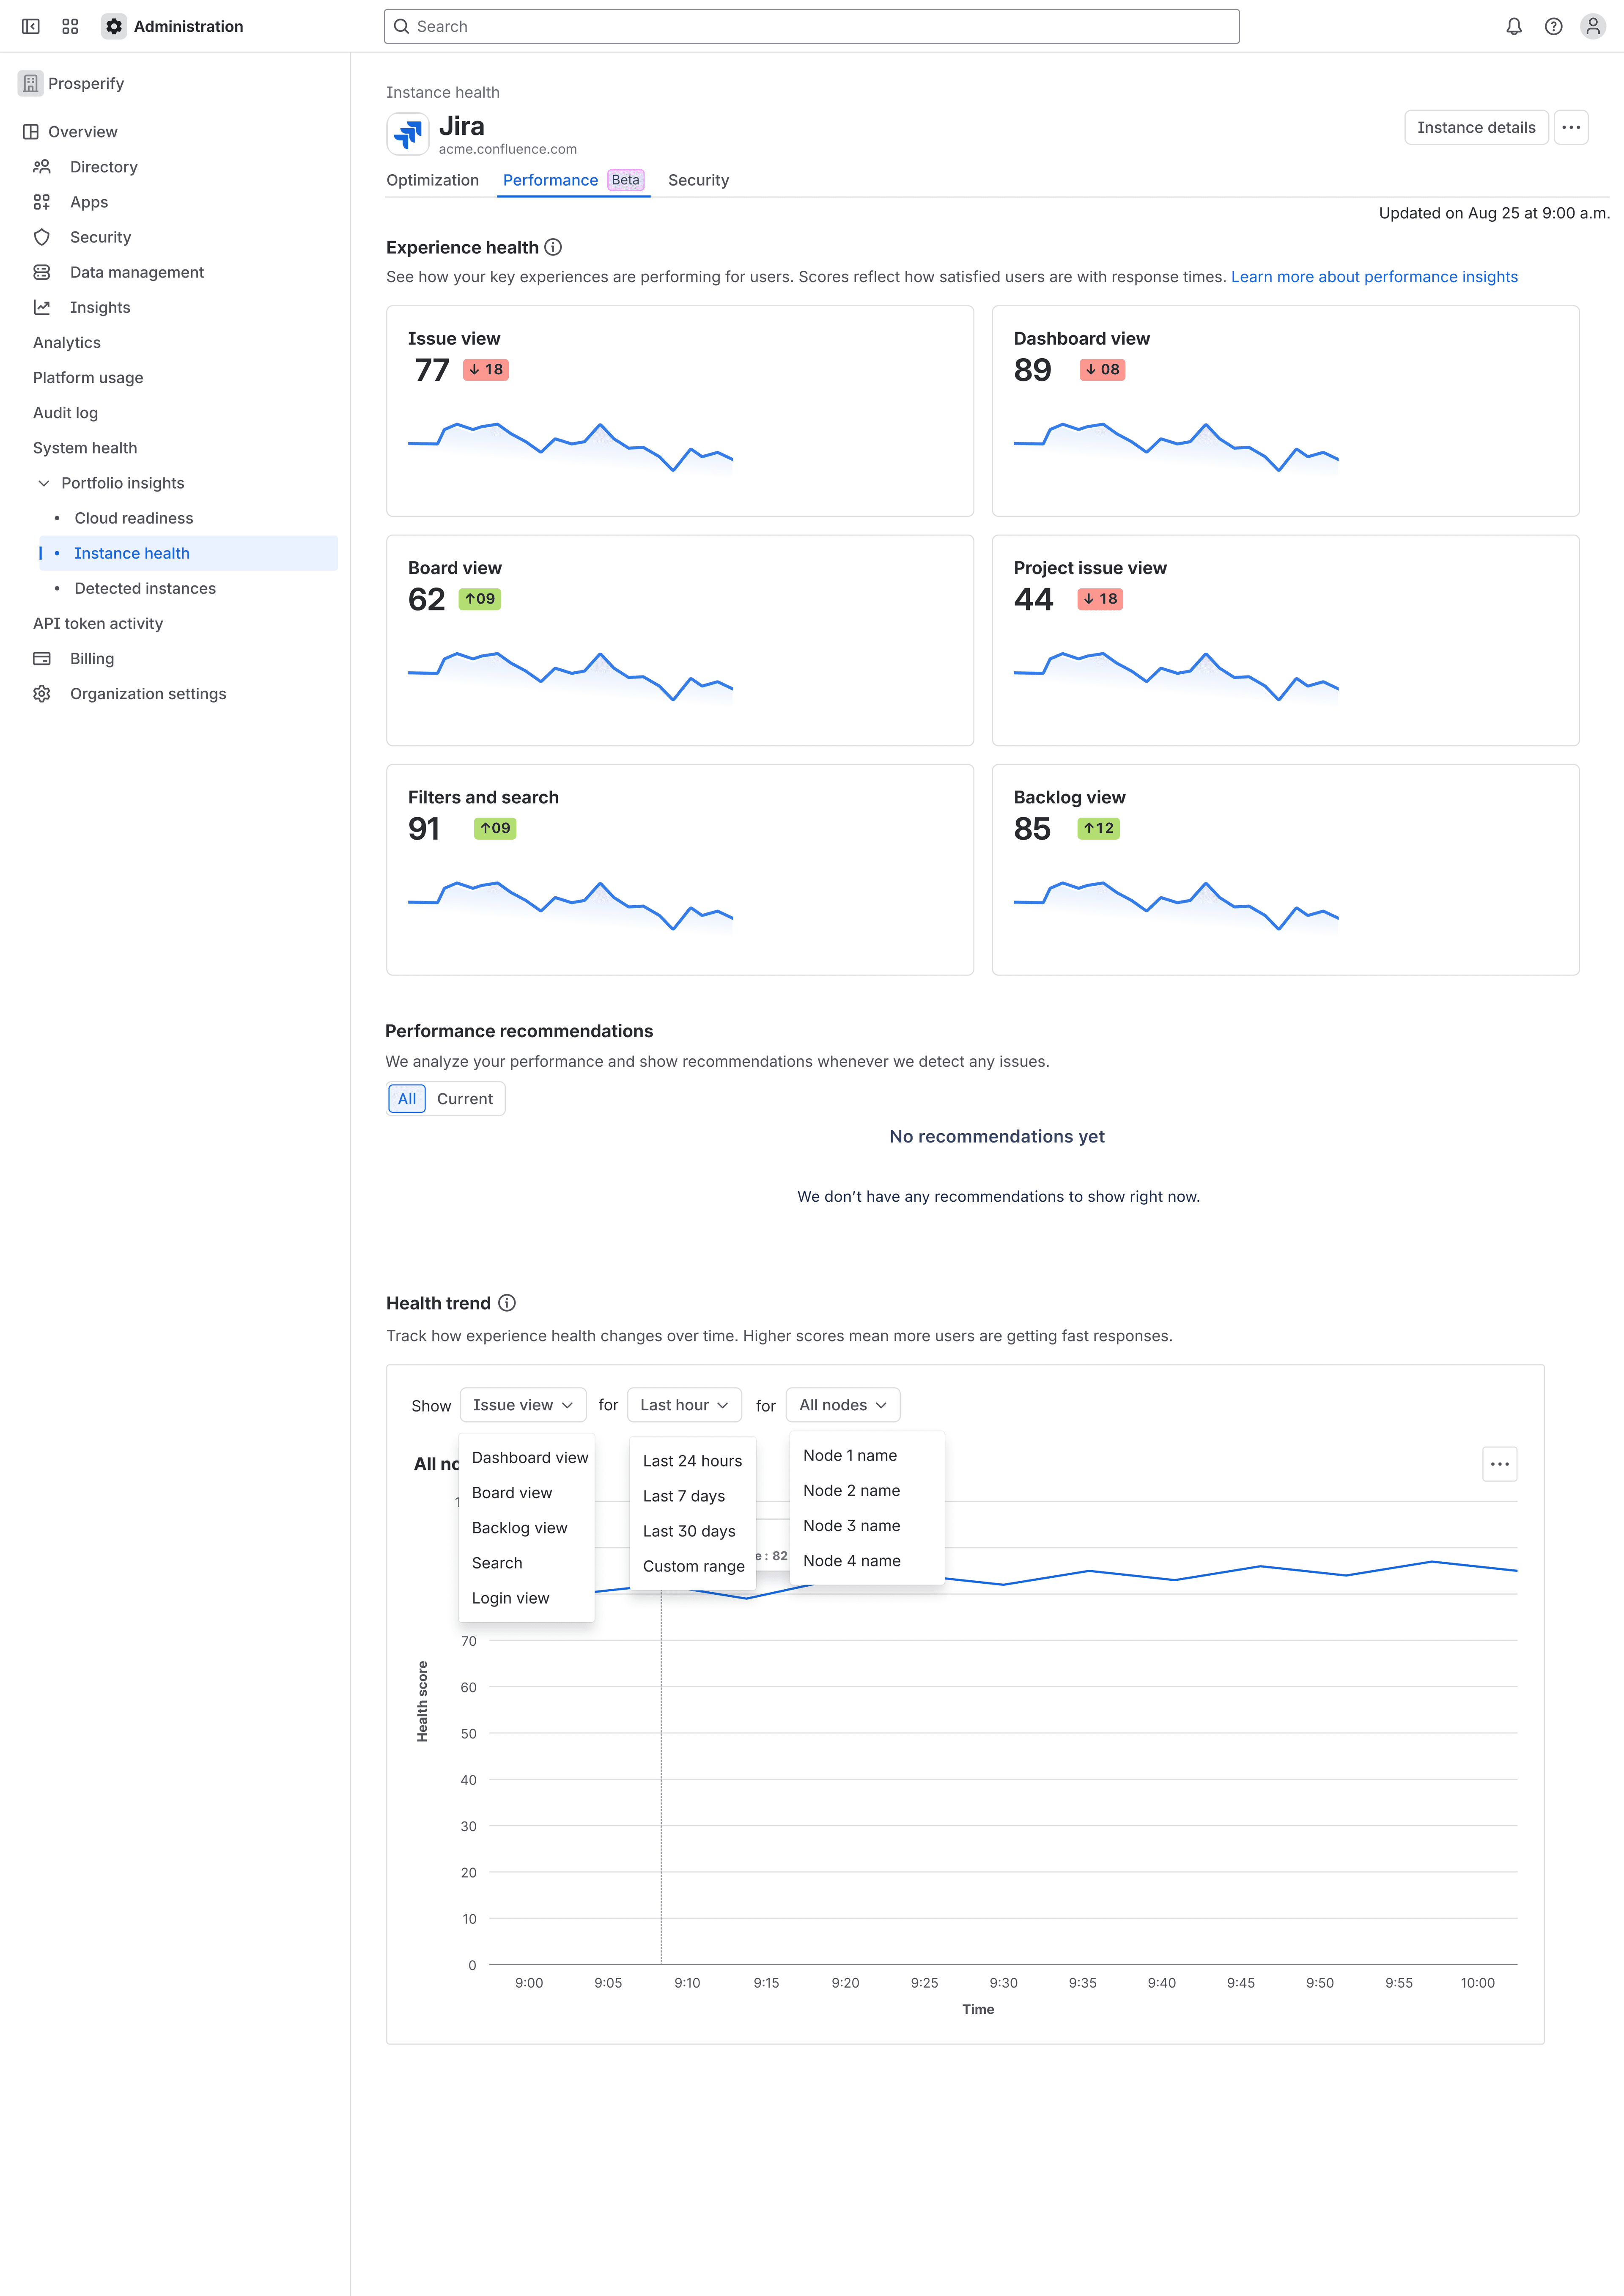Select Node 4 name option
1624x2296 pixels.
pos(867,1561)
